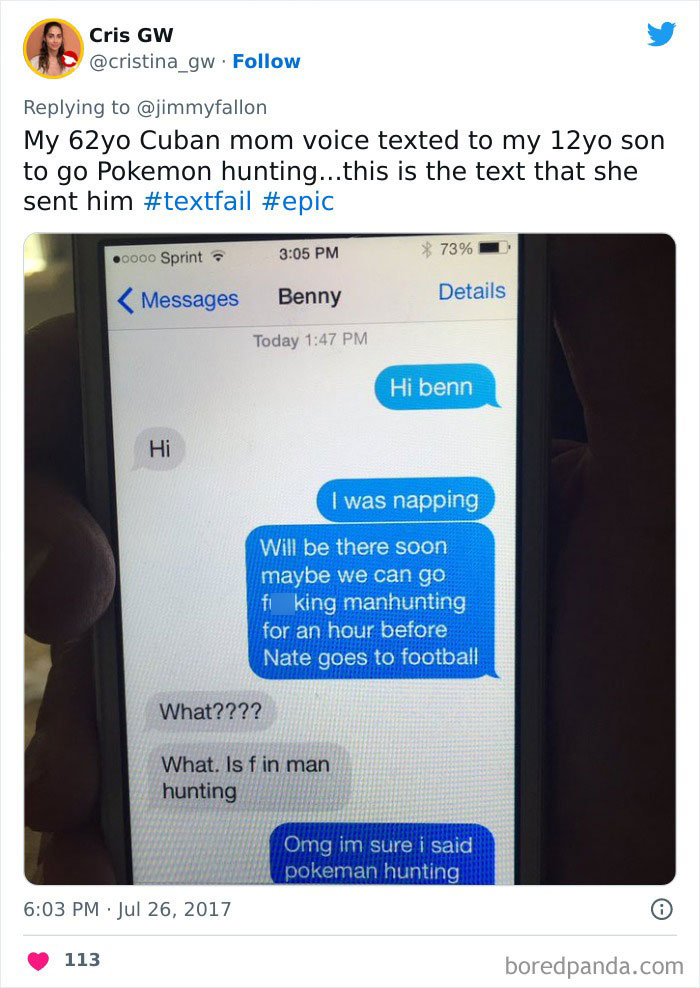Open the #epic hashtag
Viewport: 700px width, 988px height.
click(x=297, y=202)
